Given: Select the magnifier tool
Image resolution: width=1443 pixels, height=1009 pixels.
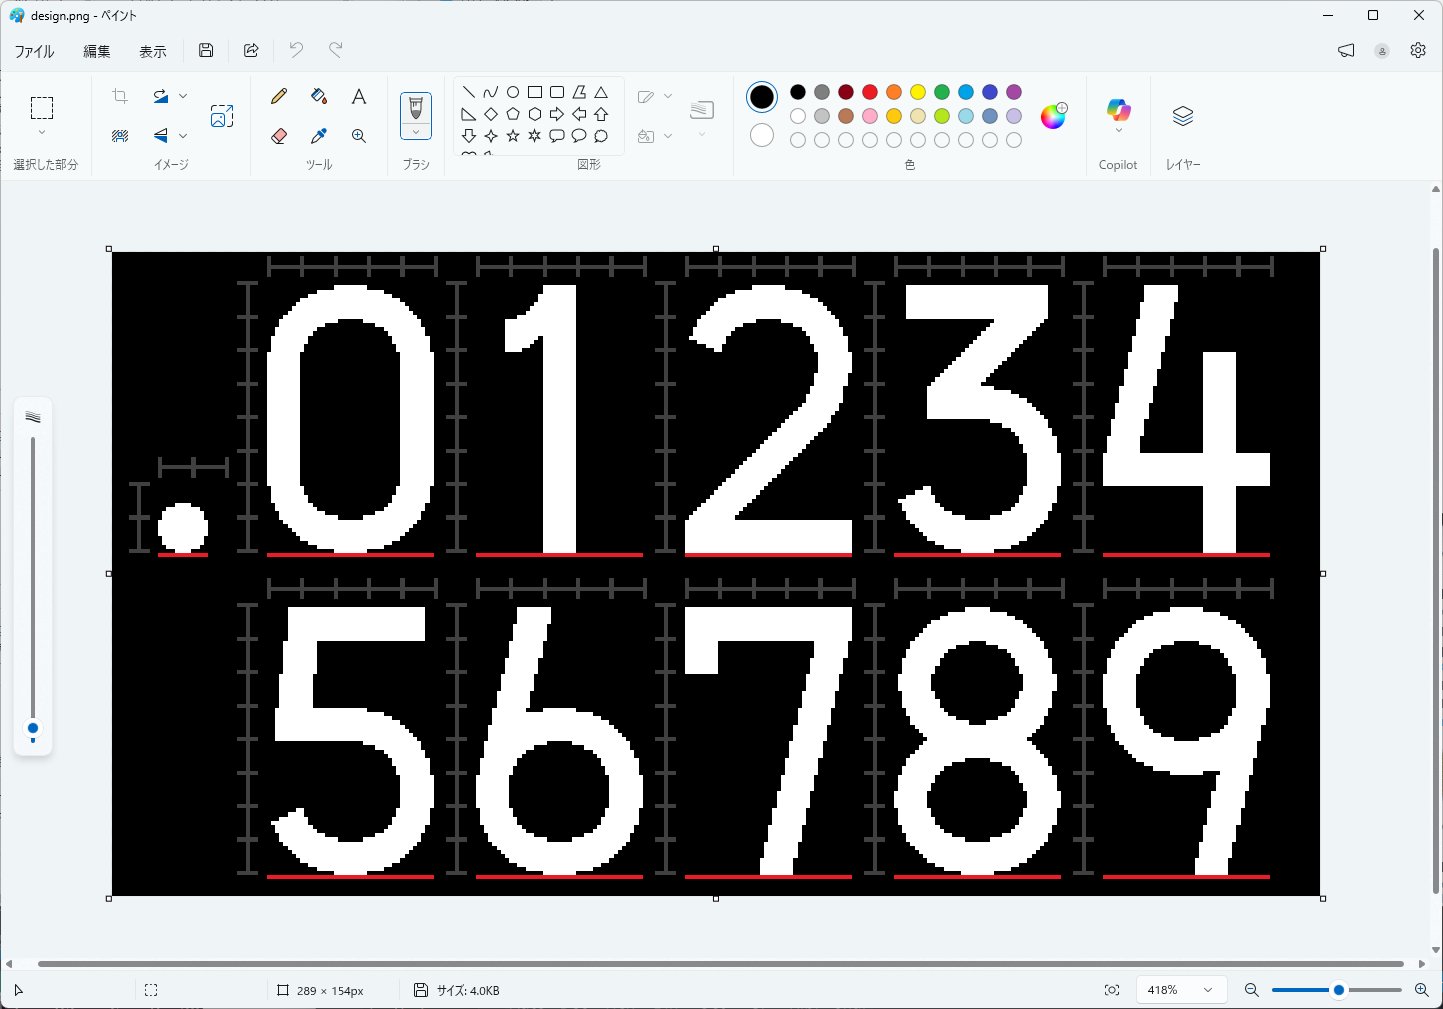Looking at the screenshot, I should tap(359, 136).
